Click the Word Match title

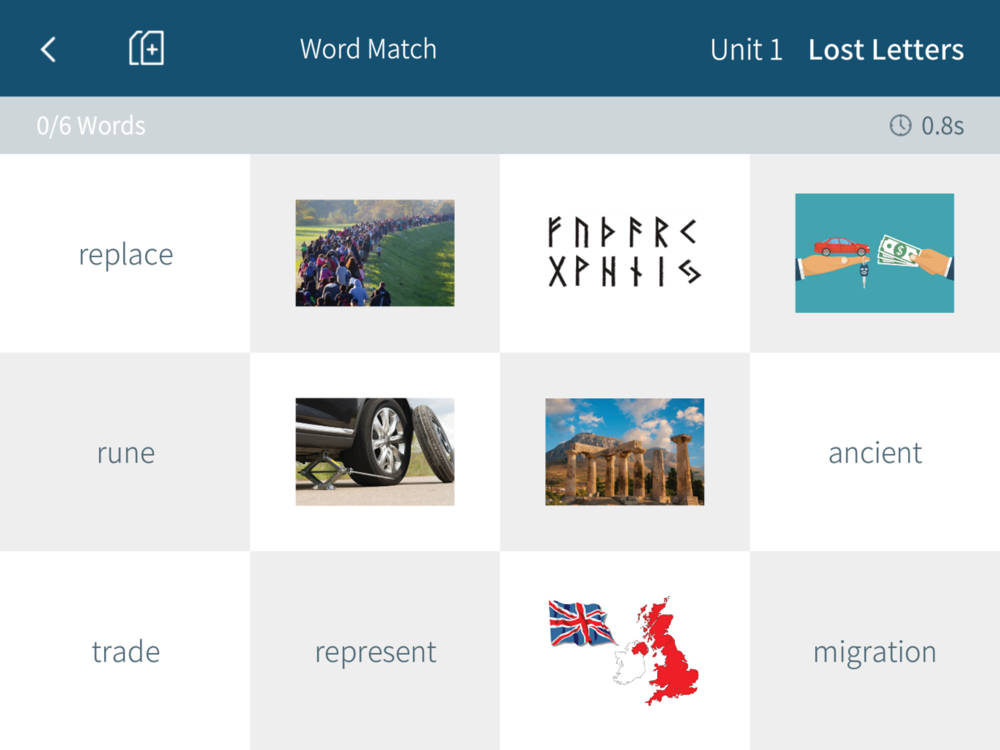pos(369,49)
